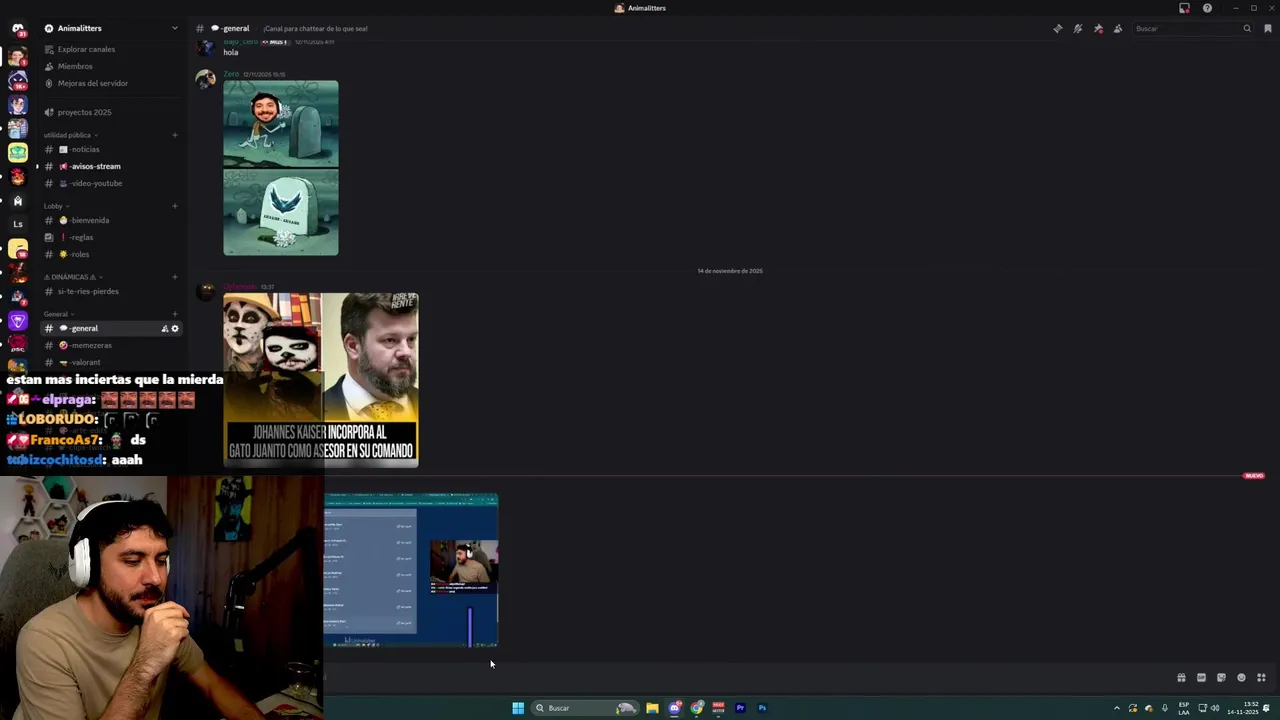Open the bookmark icon next to search

pyautogui.click(x=1268, y=28)
